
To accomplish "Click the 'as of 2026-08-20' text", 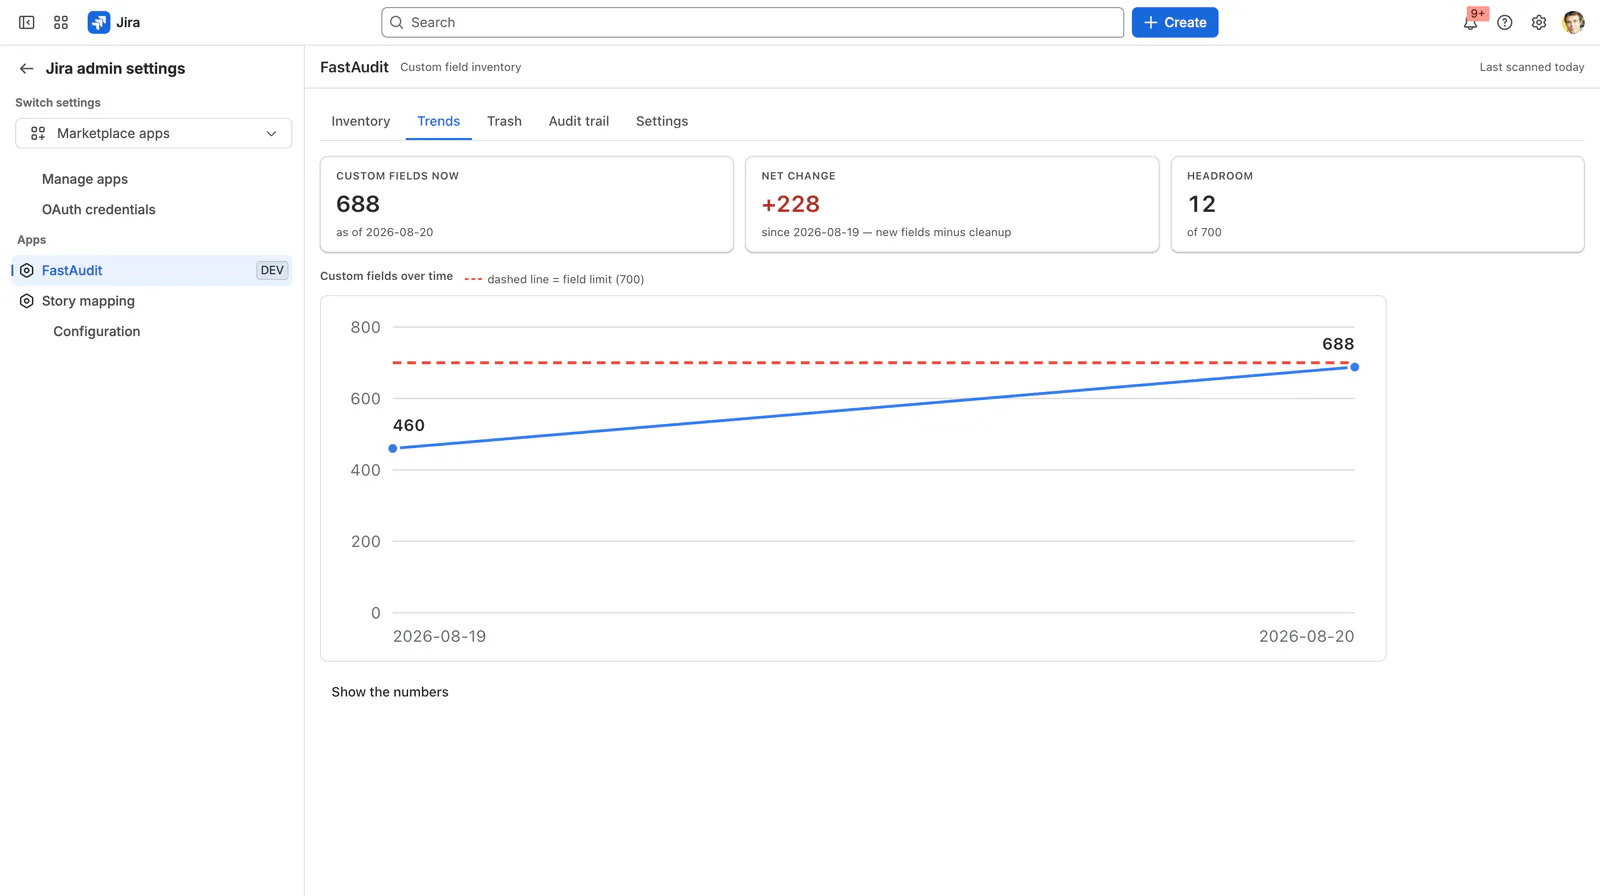I will [385, 232].
